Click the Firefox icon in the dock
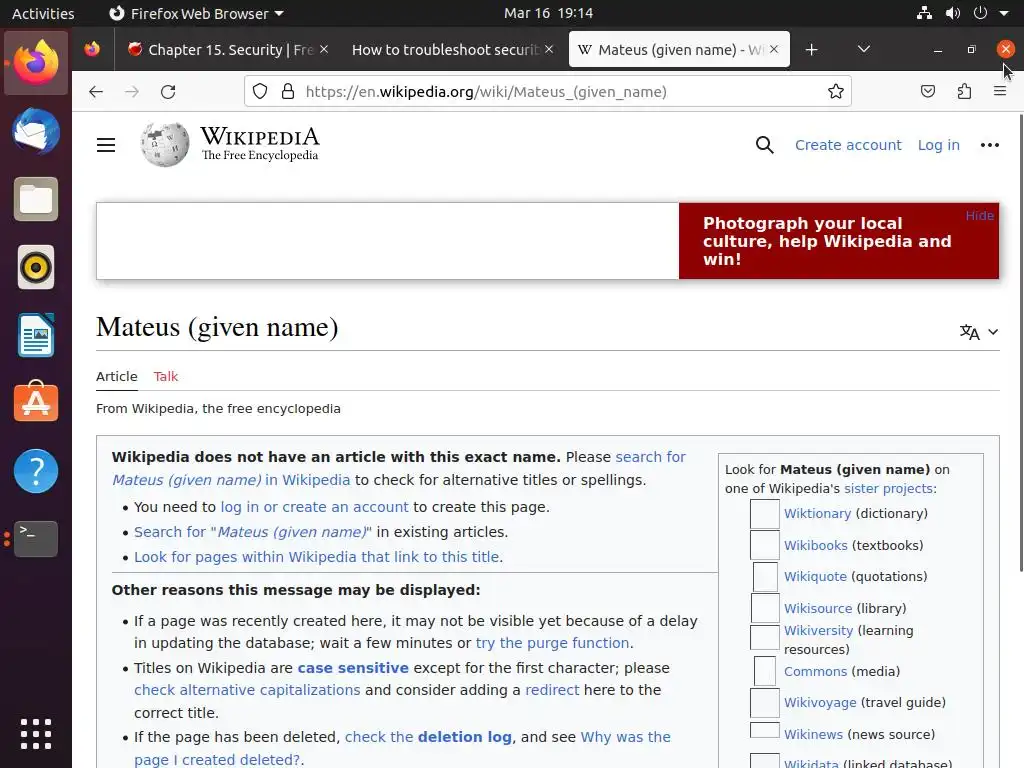This screenshot has height=768, width=1024. tap(36, 63)
